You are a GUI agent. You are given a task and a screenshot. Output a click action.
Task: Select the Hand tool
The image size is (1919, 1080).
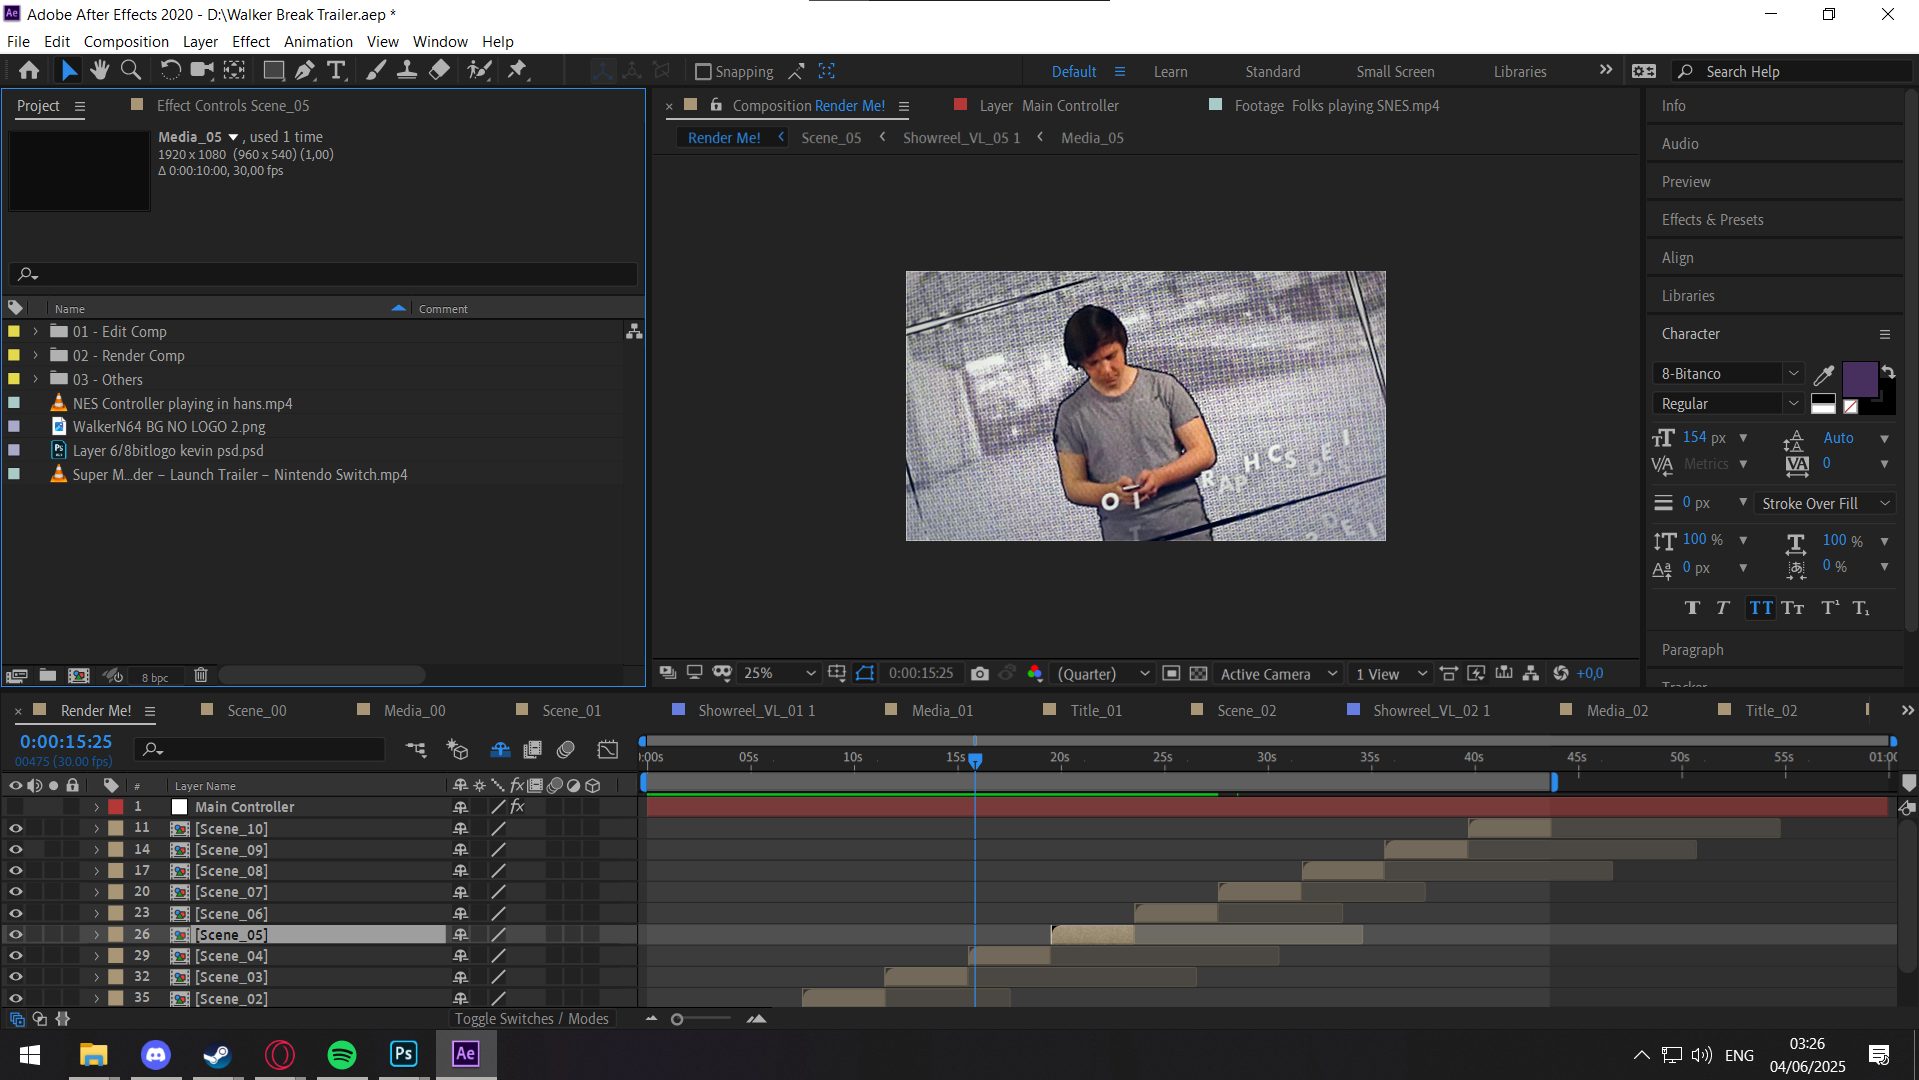tap(99, 70)
